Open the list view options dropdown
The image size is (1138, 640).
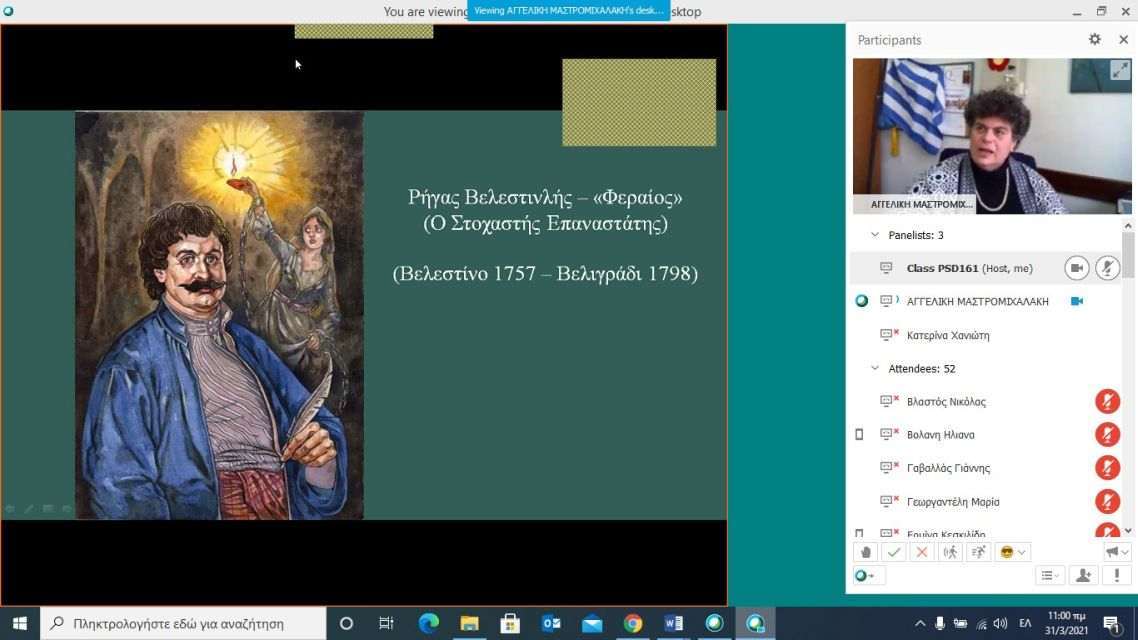point(1049,576)
